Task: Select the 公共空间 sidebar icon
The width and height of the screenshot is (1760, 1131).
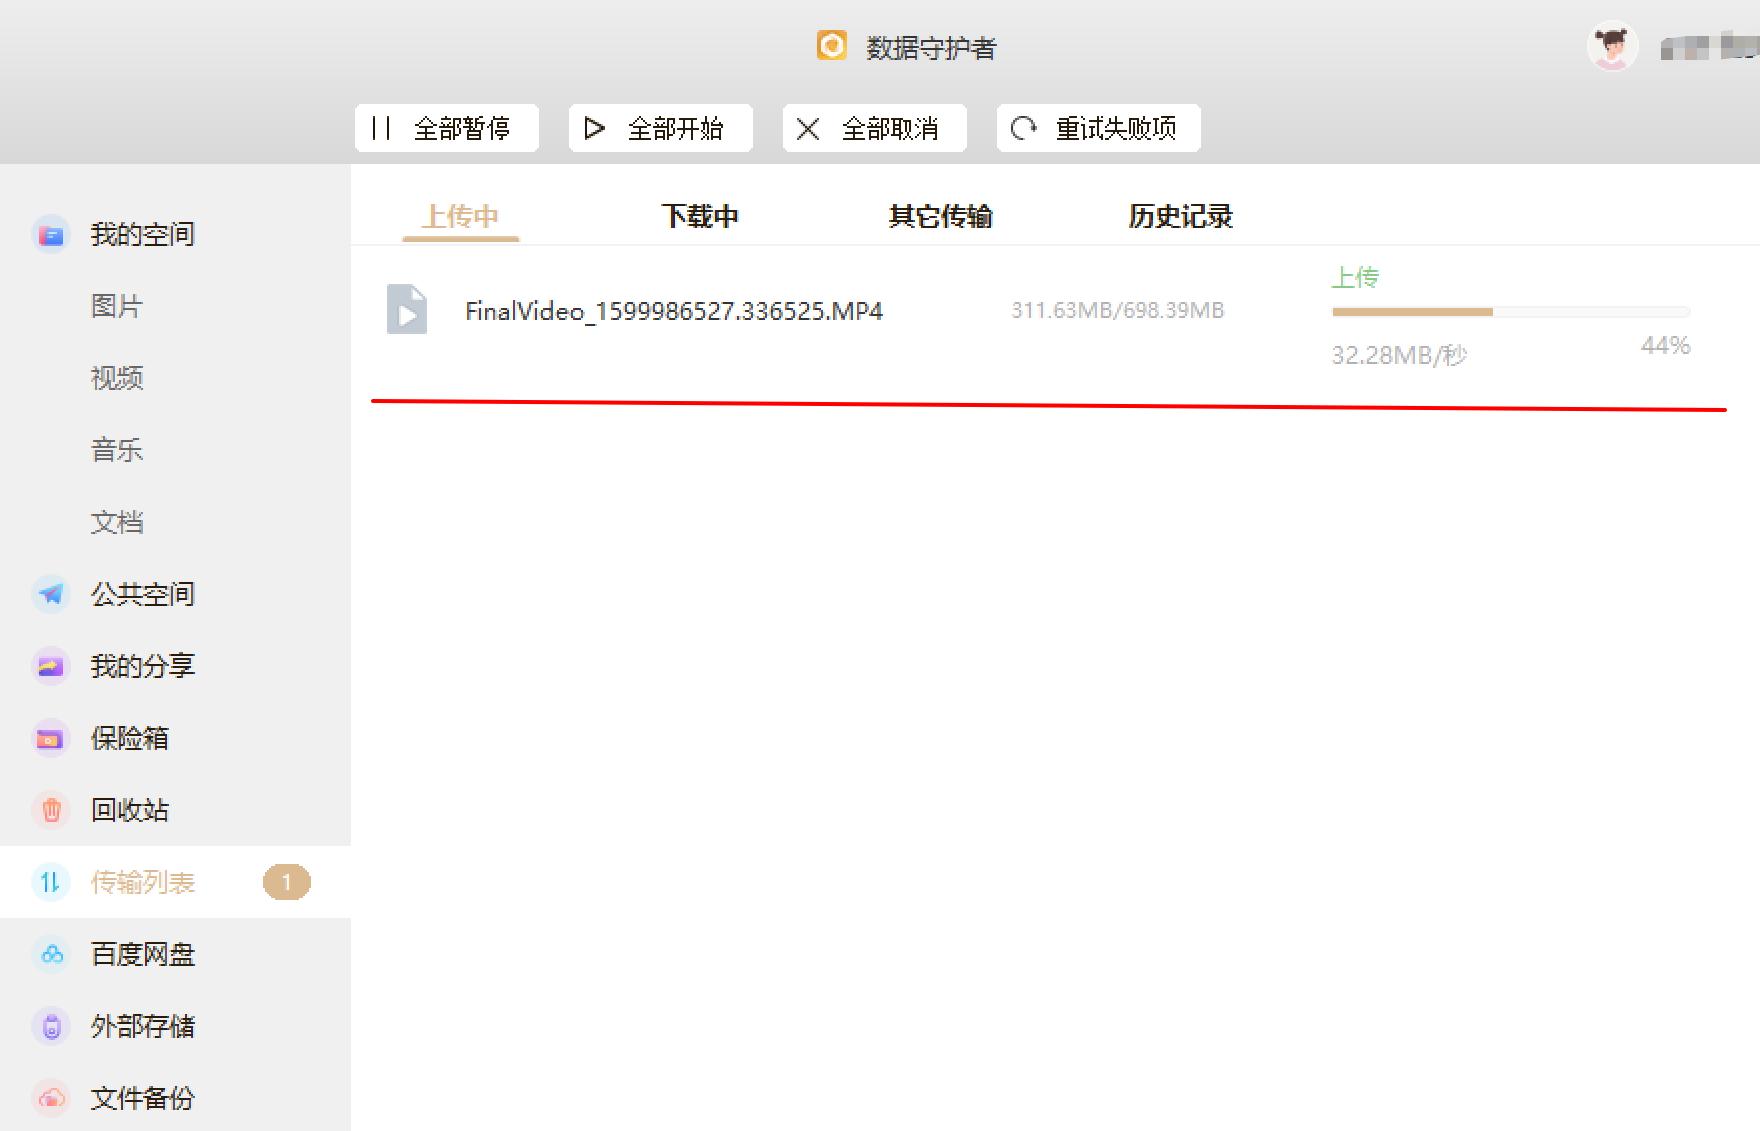Action: click(50, 594)
